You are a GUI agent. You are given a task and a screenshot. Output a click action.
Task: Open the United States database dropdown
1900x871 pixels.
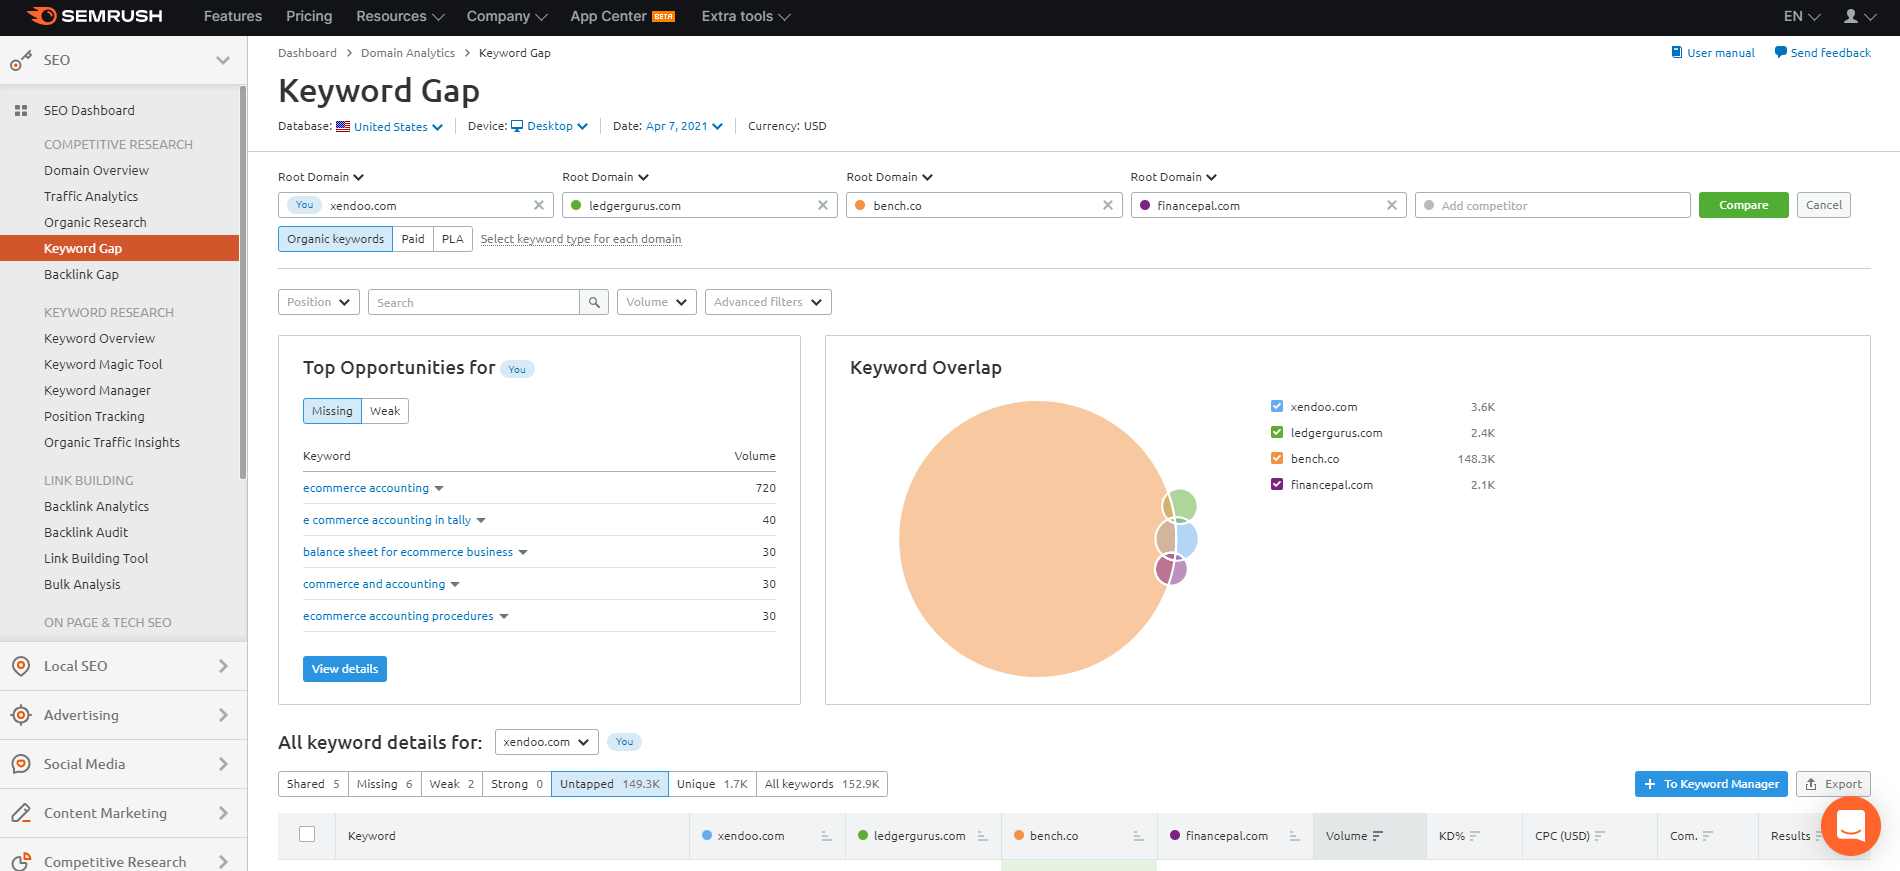click(x=390, y=127)
